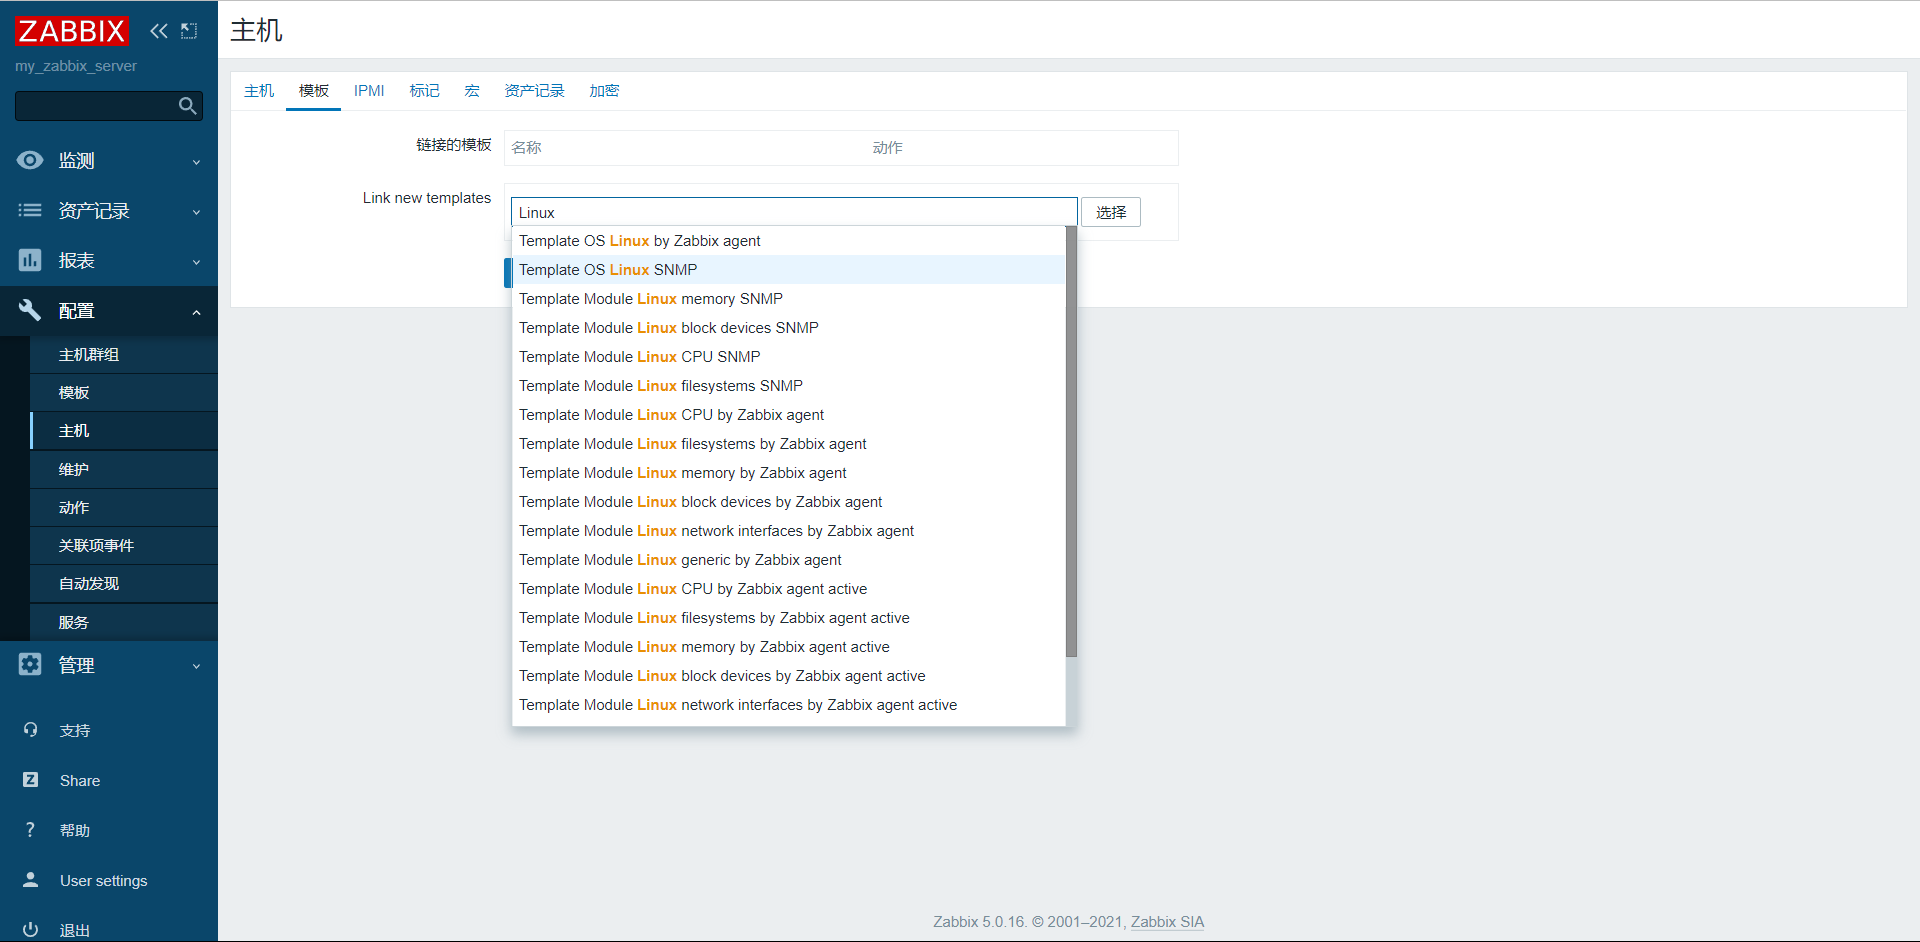The height and width of the screenshot is (942, 1920).
Task: Select Linux memory by Zabbix agent active
Action: point(788,647)
